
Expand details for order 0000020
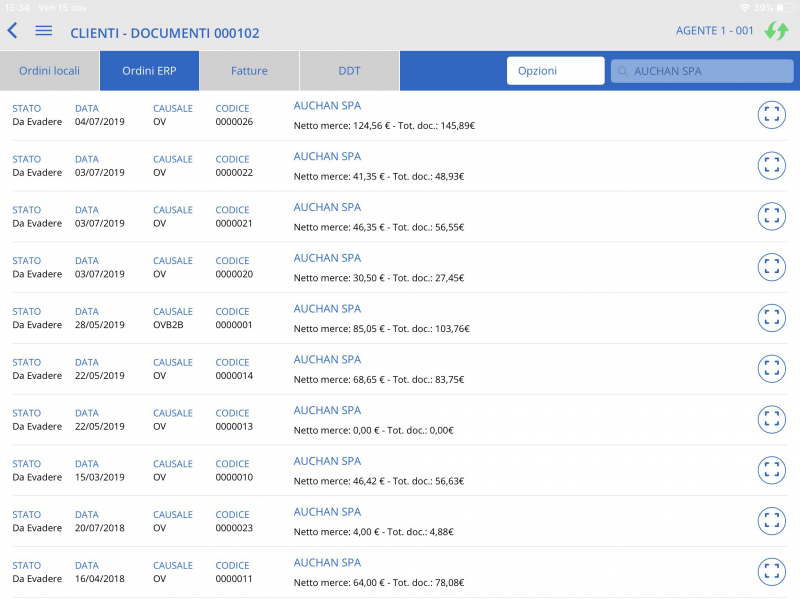(x=771, y=267)
